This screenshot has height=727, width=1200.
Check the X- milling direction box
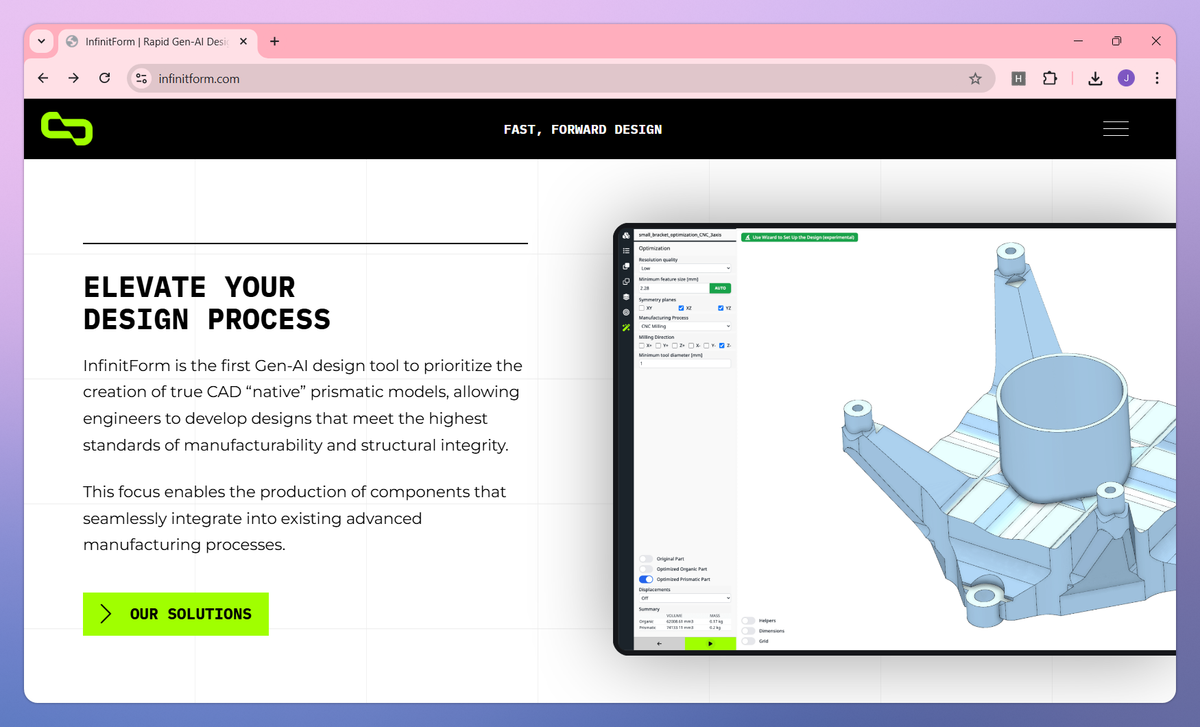pyautogui.click(x=691, y=345)
